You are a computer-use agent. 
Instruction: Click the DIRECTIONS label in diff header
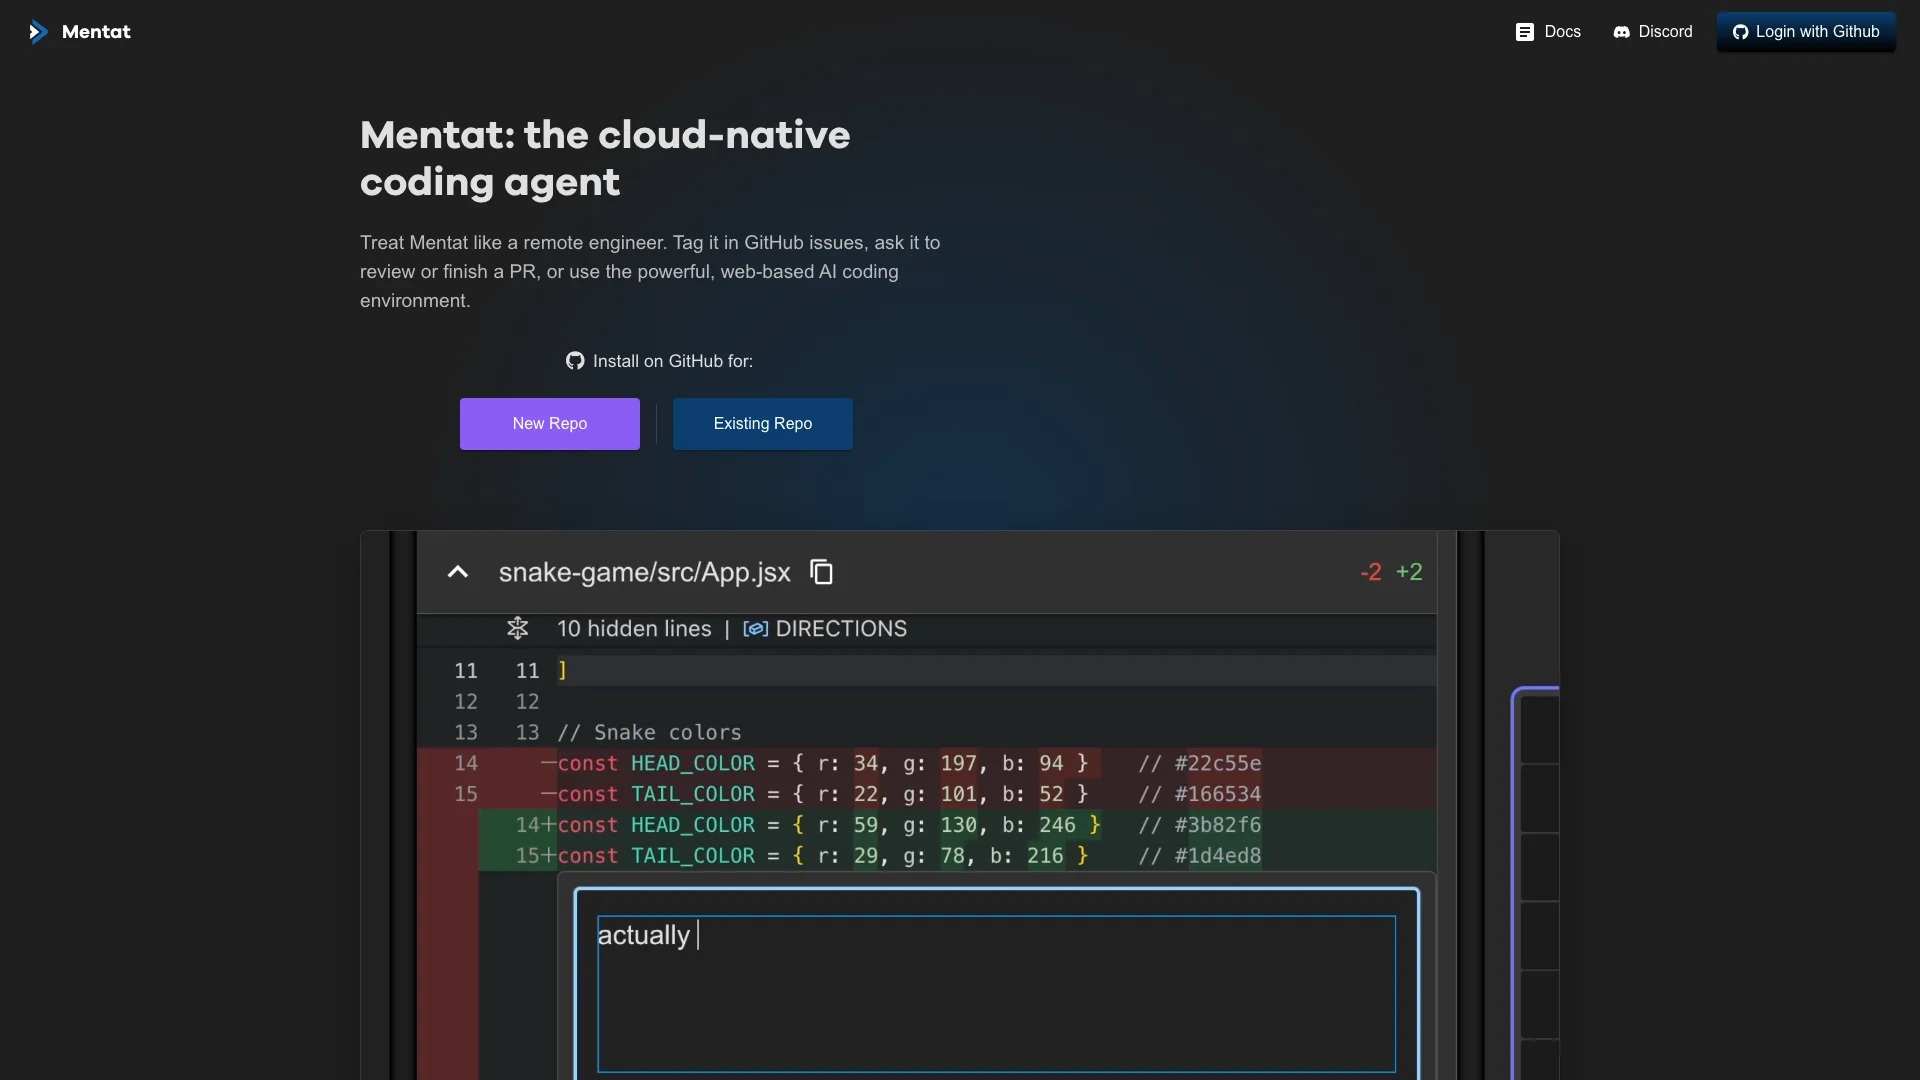coord(841,629)
